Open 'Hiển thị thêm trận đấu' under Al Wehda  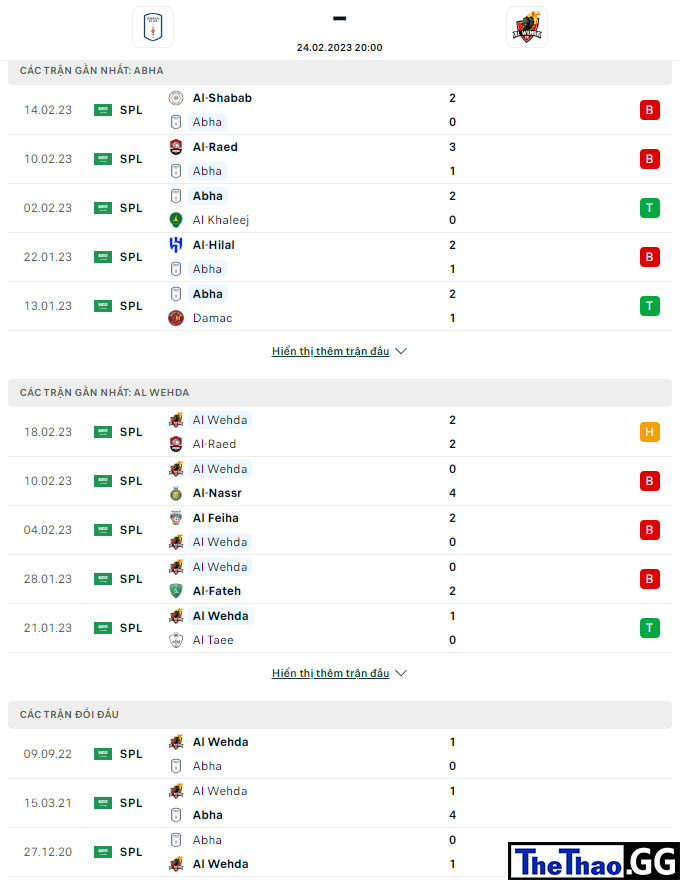click(x=330, y=673)
